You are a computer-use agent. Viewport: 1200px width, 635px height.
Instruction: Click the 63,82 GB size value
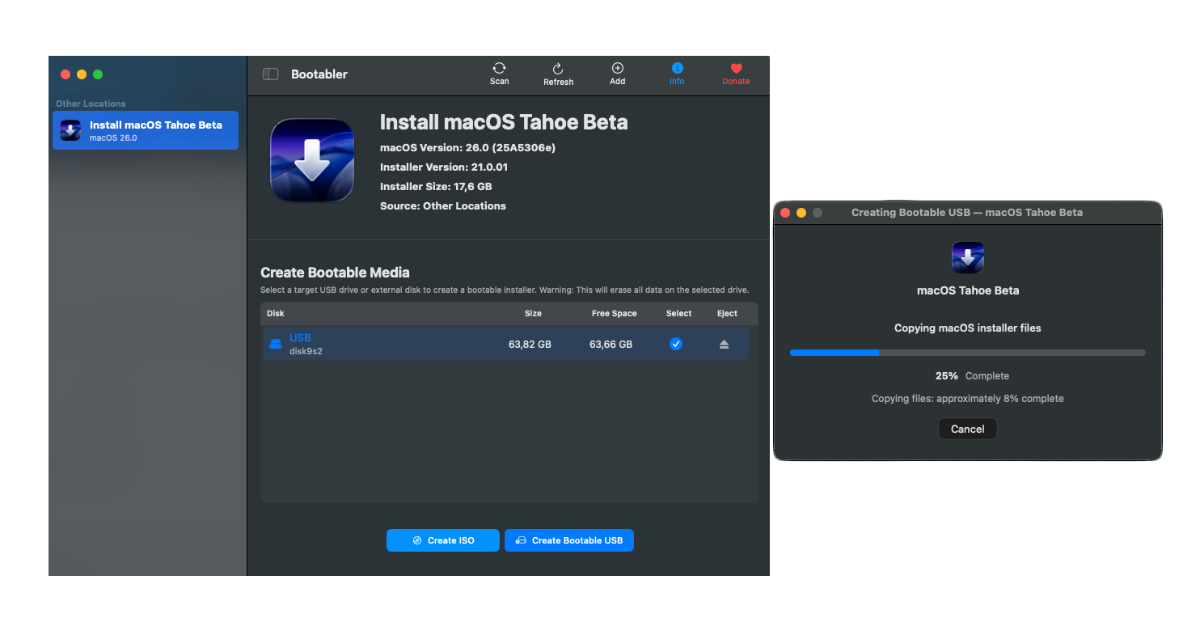(530, 344)
